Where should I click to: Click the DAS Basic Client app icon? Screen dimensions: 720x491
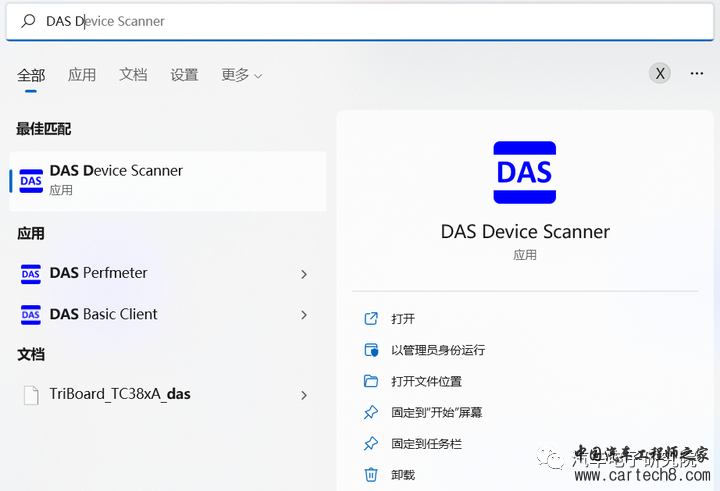tap(31, 315)
